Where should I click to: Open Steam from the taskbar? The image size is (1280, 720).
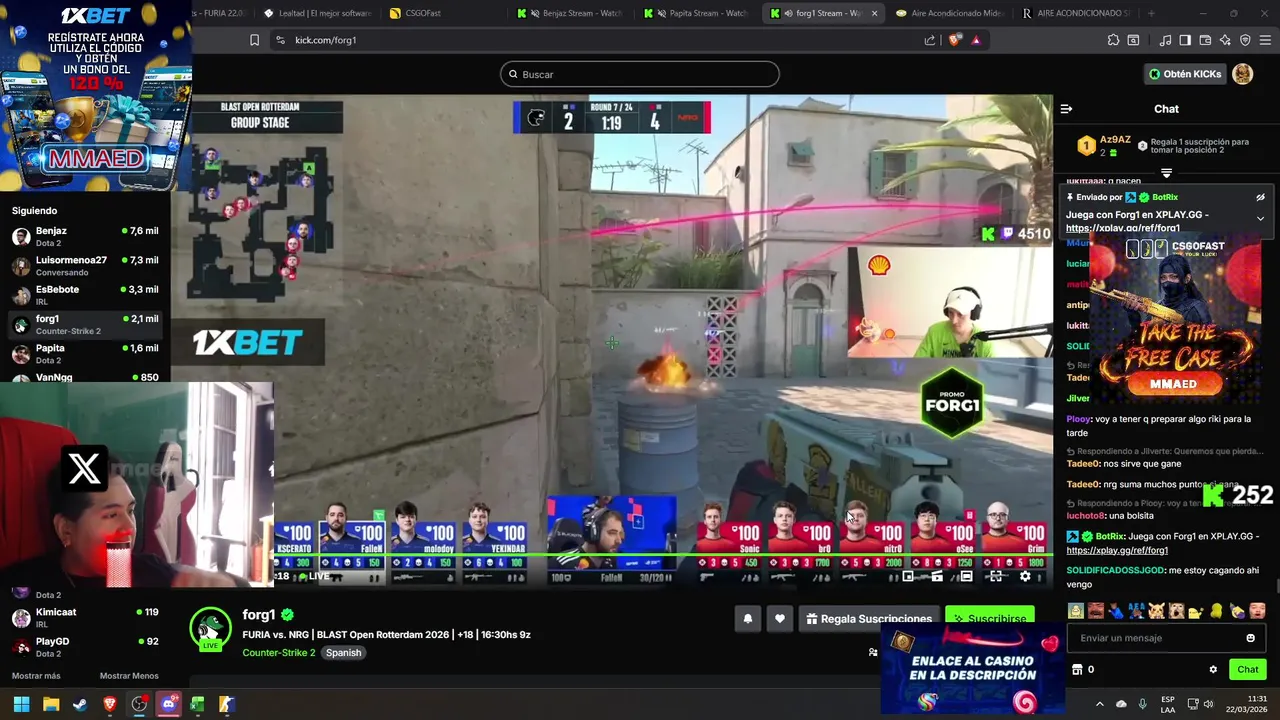(80, 704)
